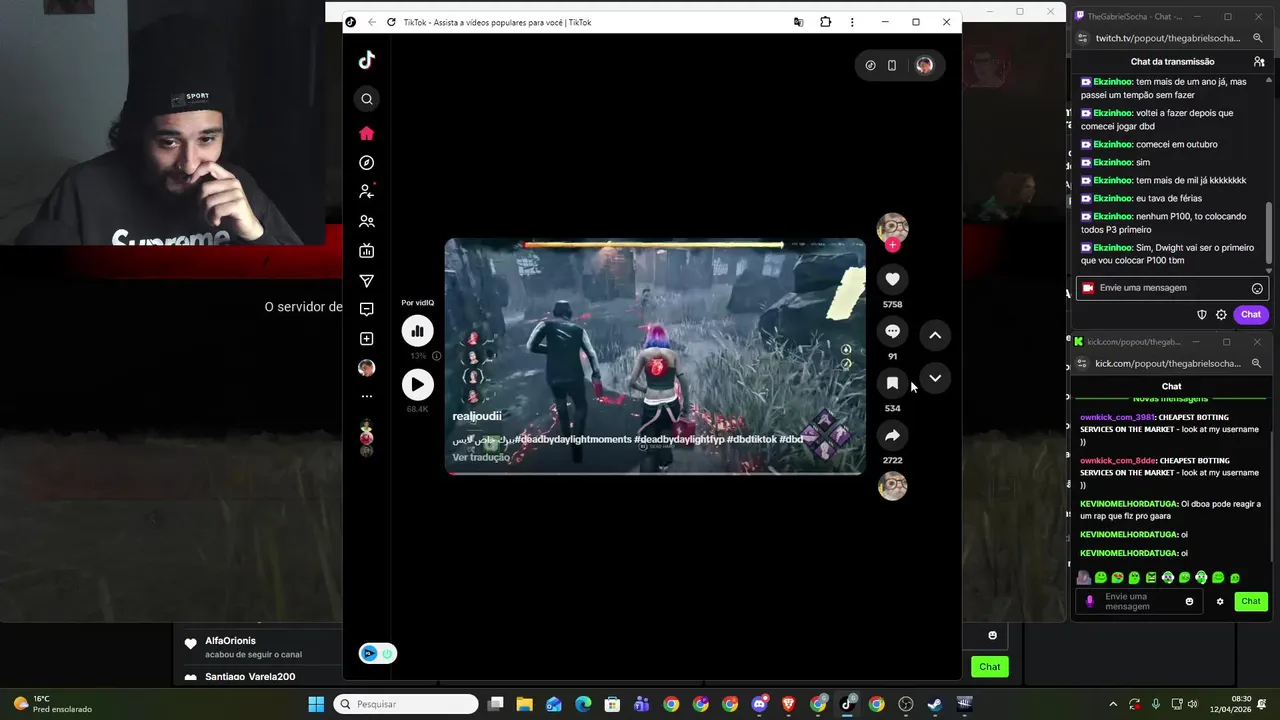Show hidden system tray icons chevron
This screenshot has width=1280, height=720.
click(x=1113, y=704)
